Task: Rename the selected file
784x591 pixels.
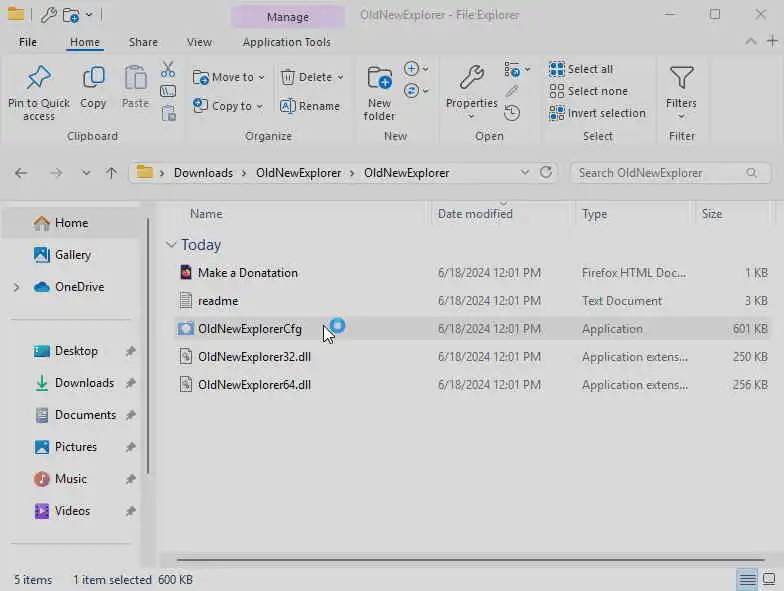Action: point(310,106)
